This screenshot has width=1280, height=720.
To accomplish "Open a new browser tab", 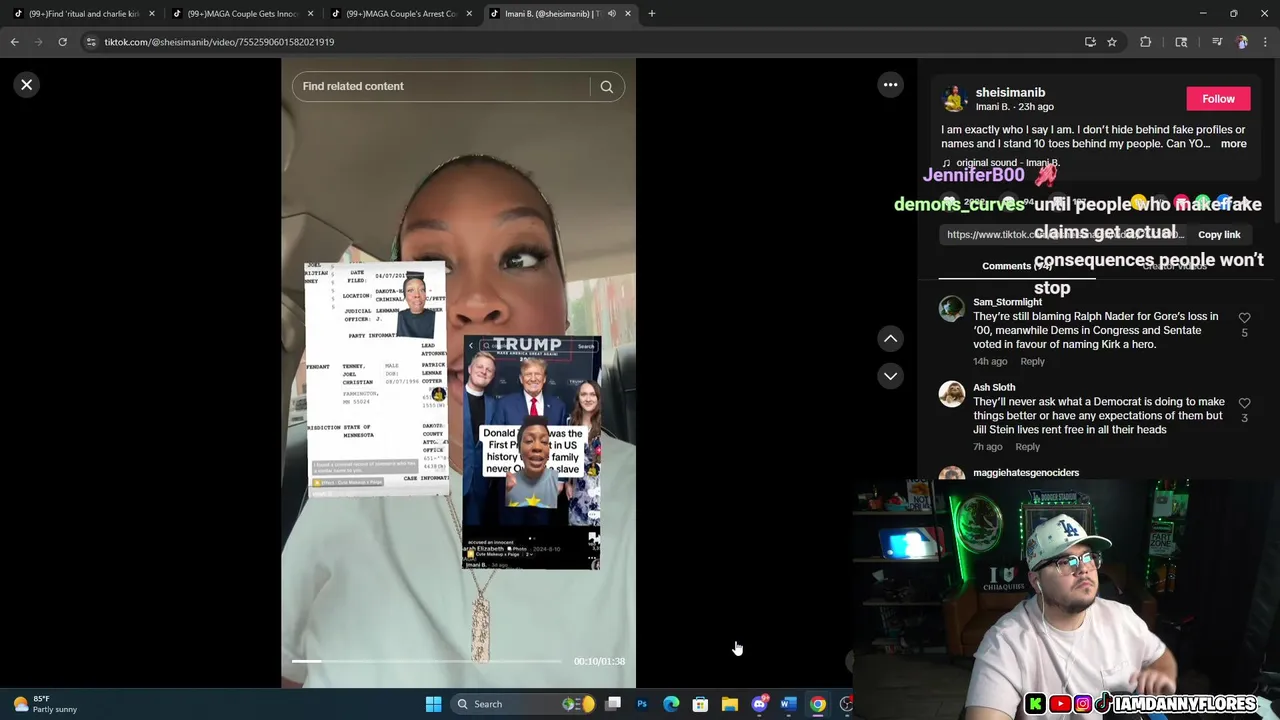I will coord(651,14).
